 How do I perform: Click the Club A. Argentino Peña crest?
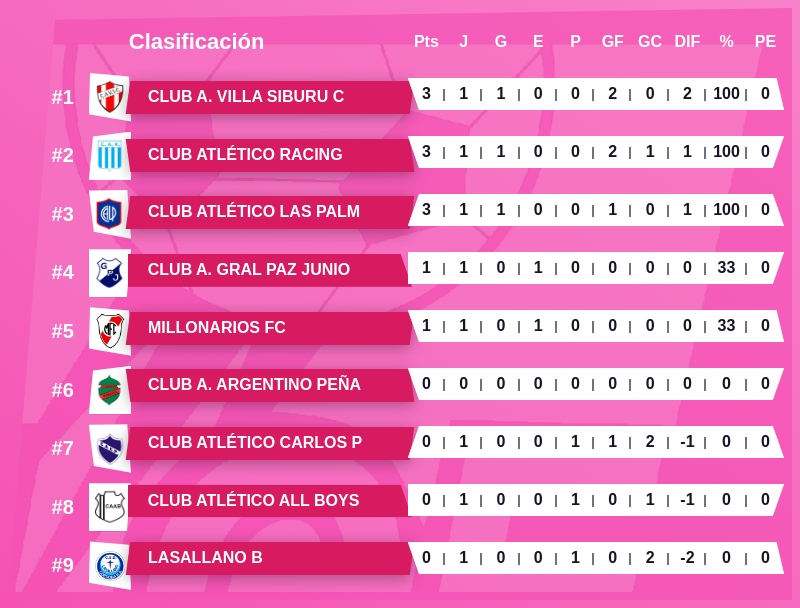coord(109,389)
